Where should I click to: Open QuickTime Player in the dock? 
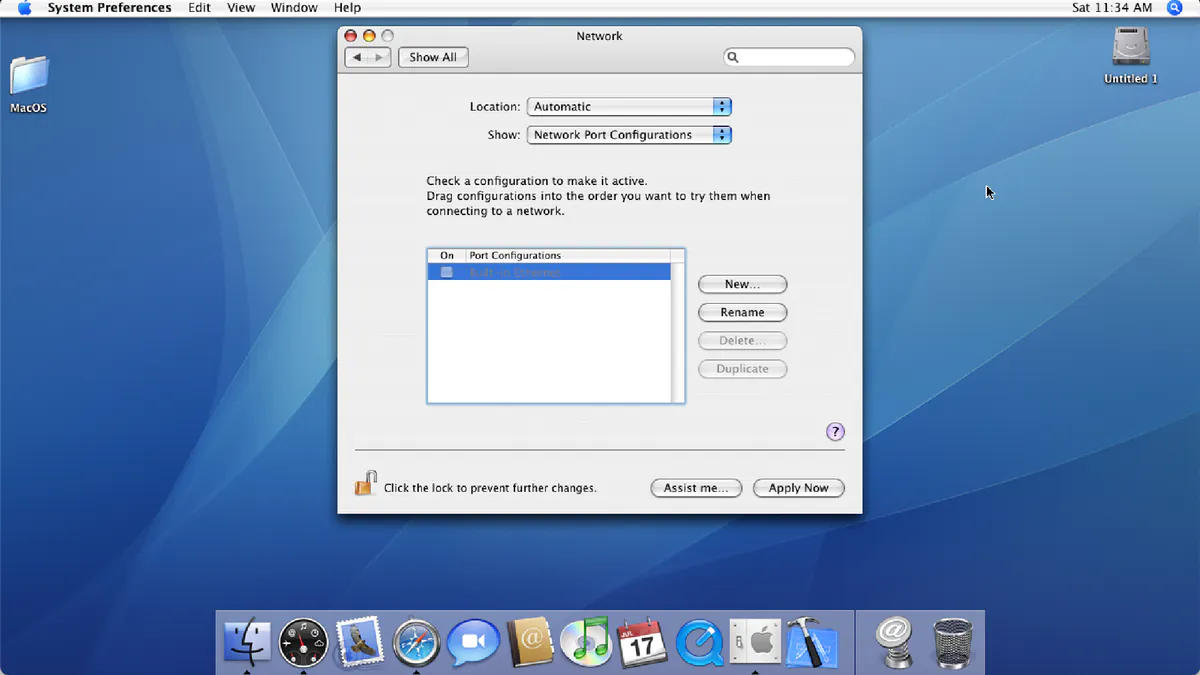coord(699,642)
